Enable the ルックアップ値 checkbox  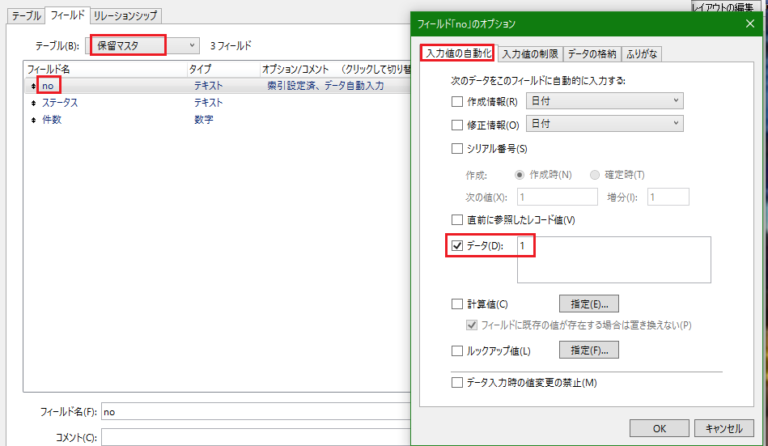457,351
